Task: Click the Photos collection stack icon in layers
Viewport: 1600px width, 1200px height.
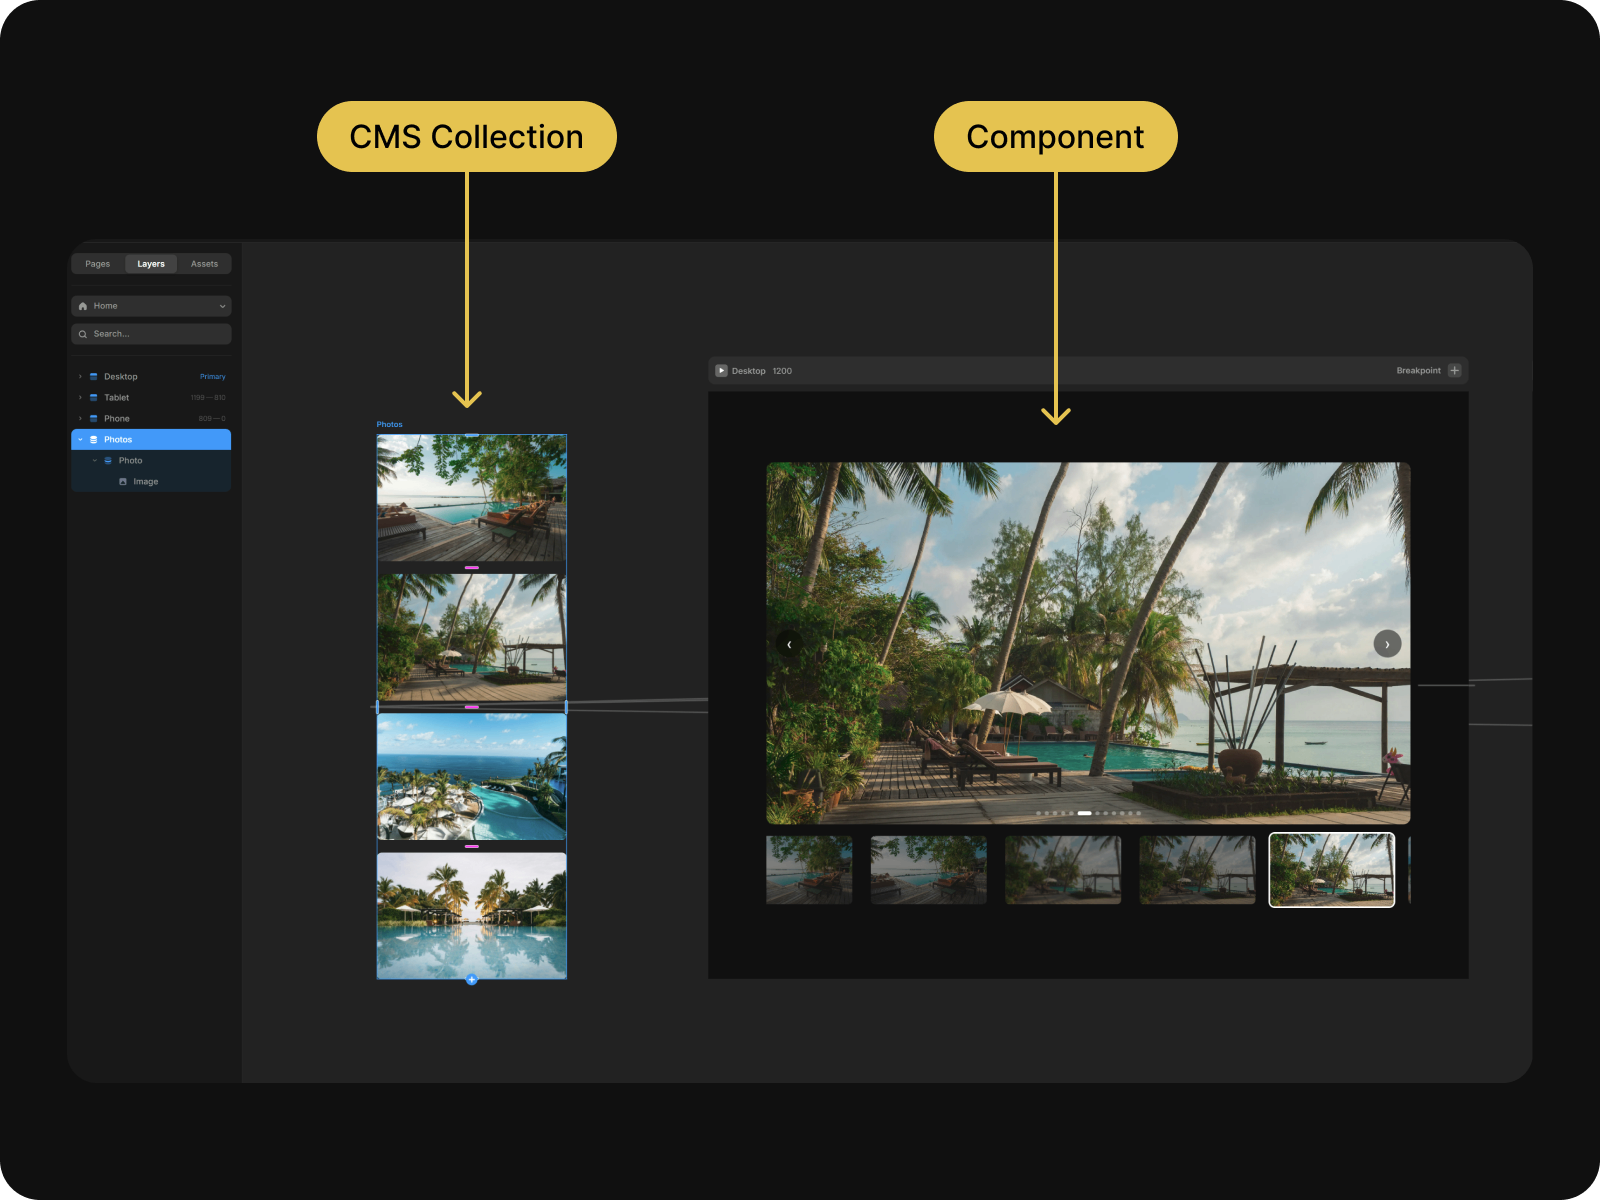Action: click(94, 440)
